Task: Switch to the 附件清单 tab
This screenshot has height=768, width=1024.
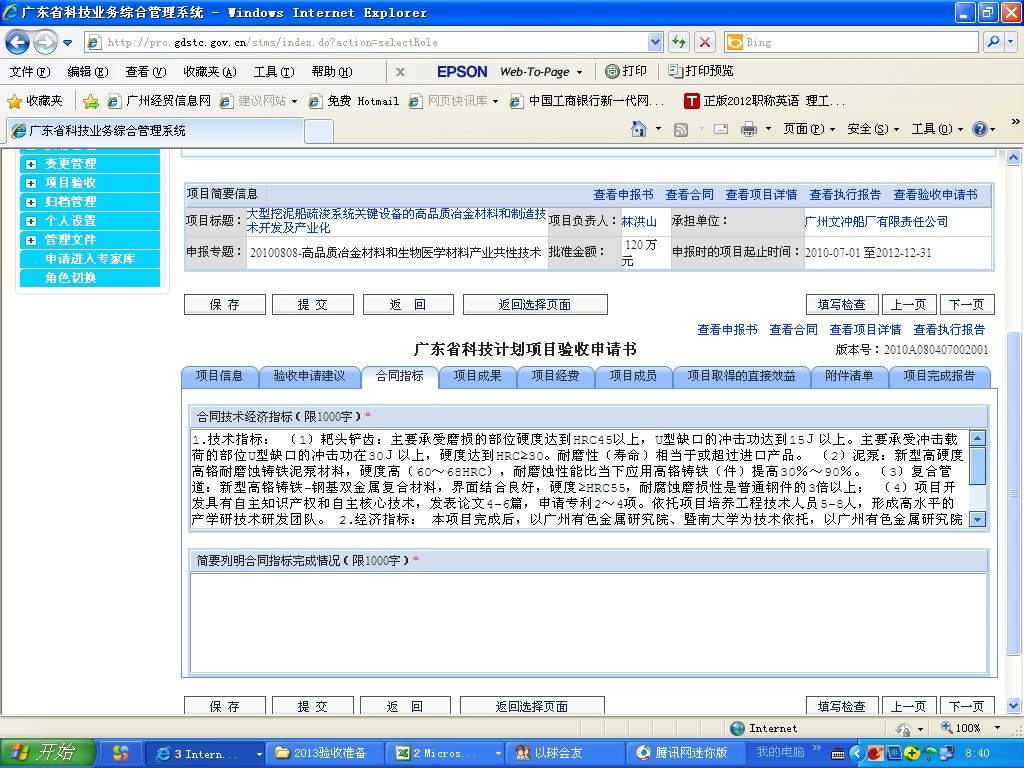Action: (849, 376)
